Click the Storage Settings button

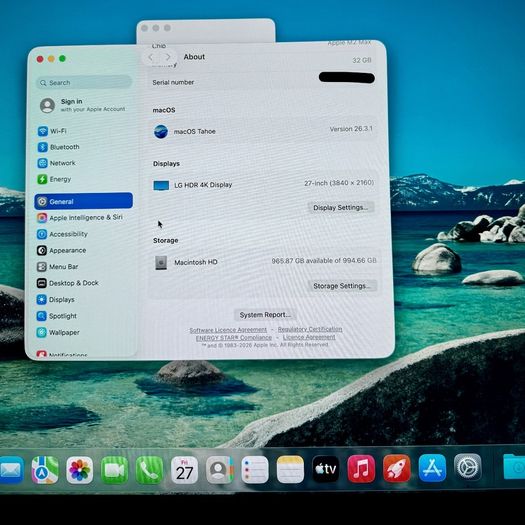[x=342, y=286]
